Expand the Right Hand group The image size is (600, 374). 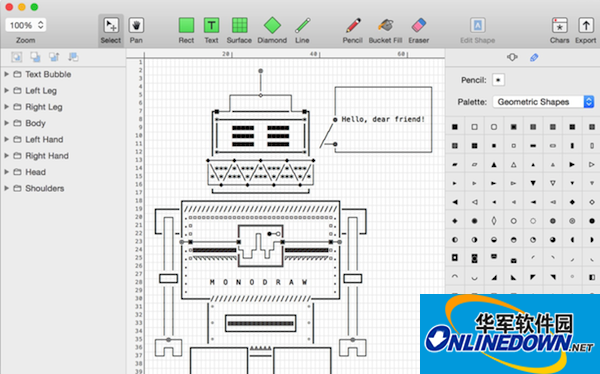[x=7, y=155]
